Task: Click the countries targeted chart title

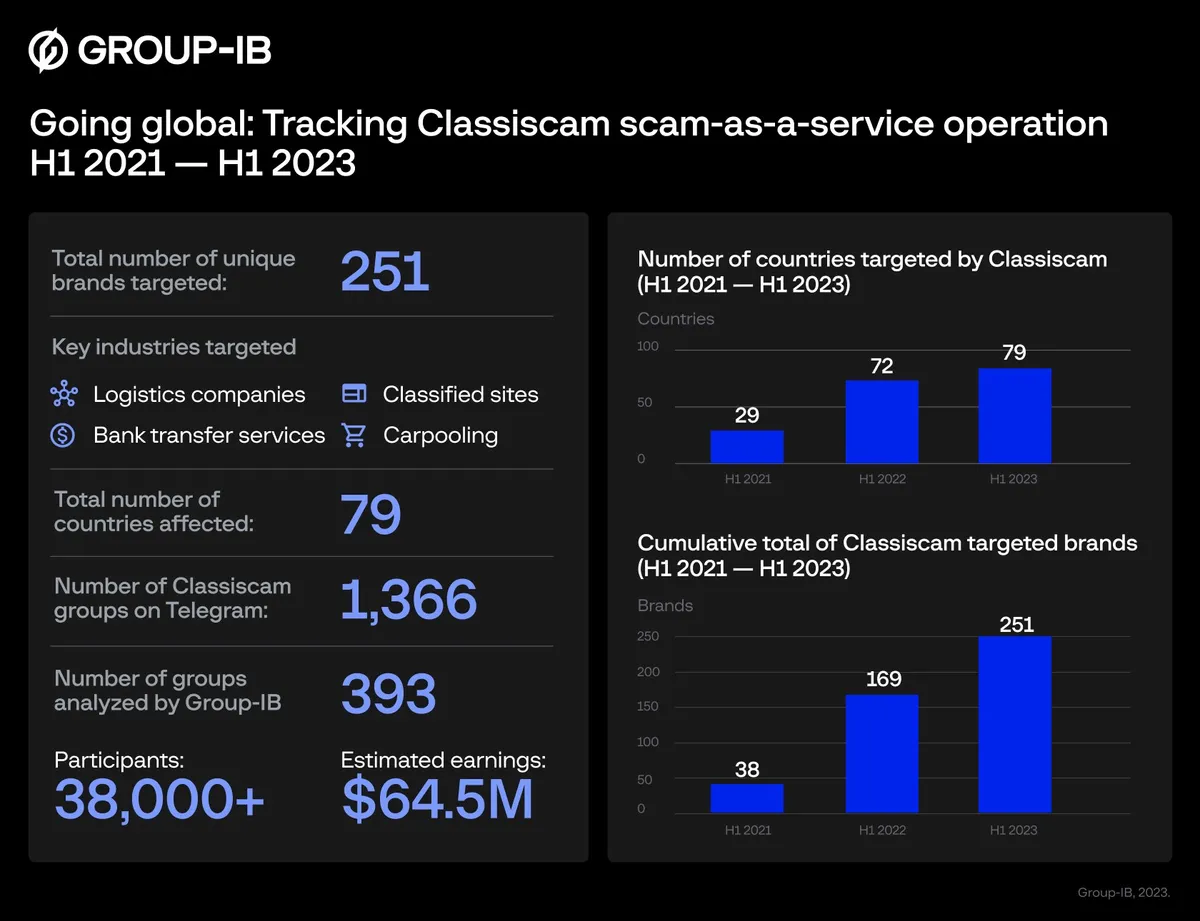Action: 872,271
